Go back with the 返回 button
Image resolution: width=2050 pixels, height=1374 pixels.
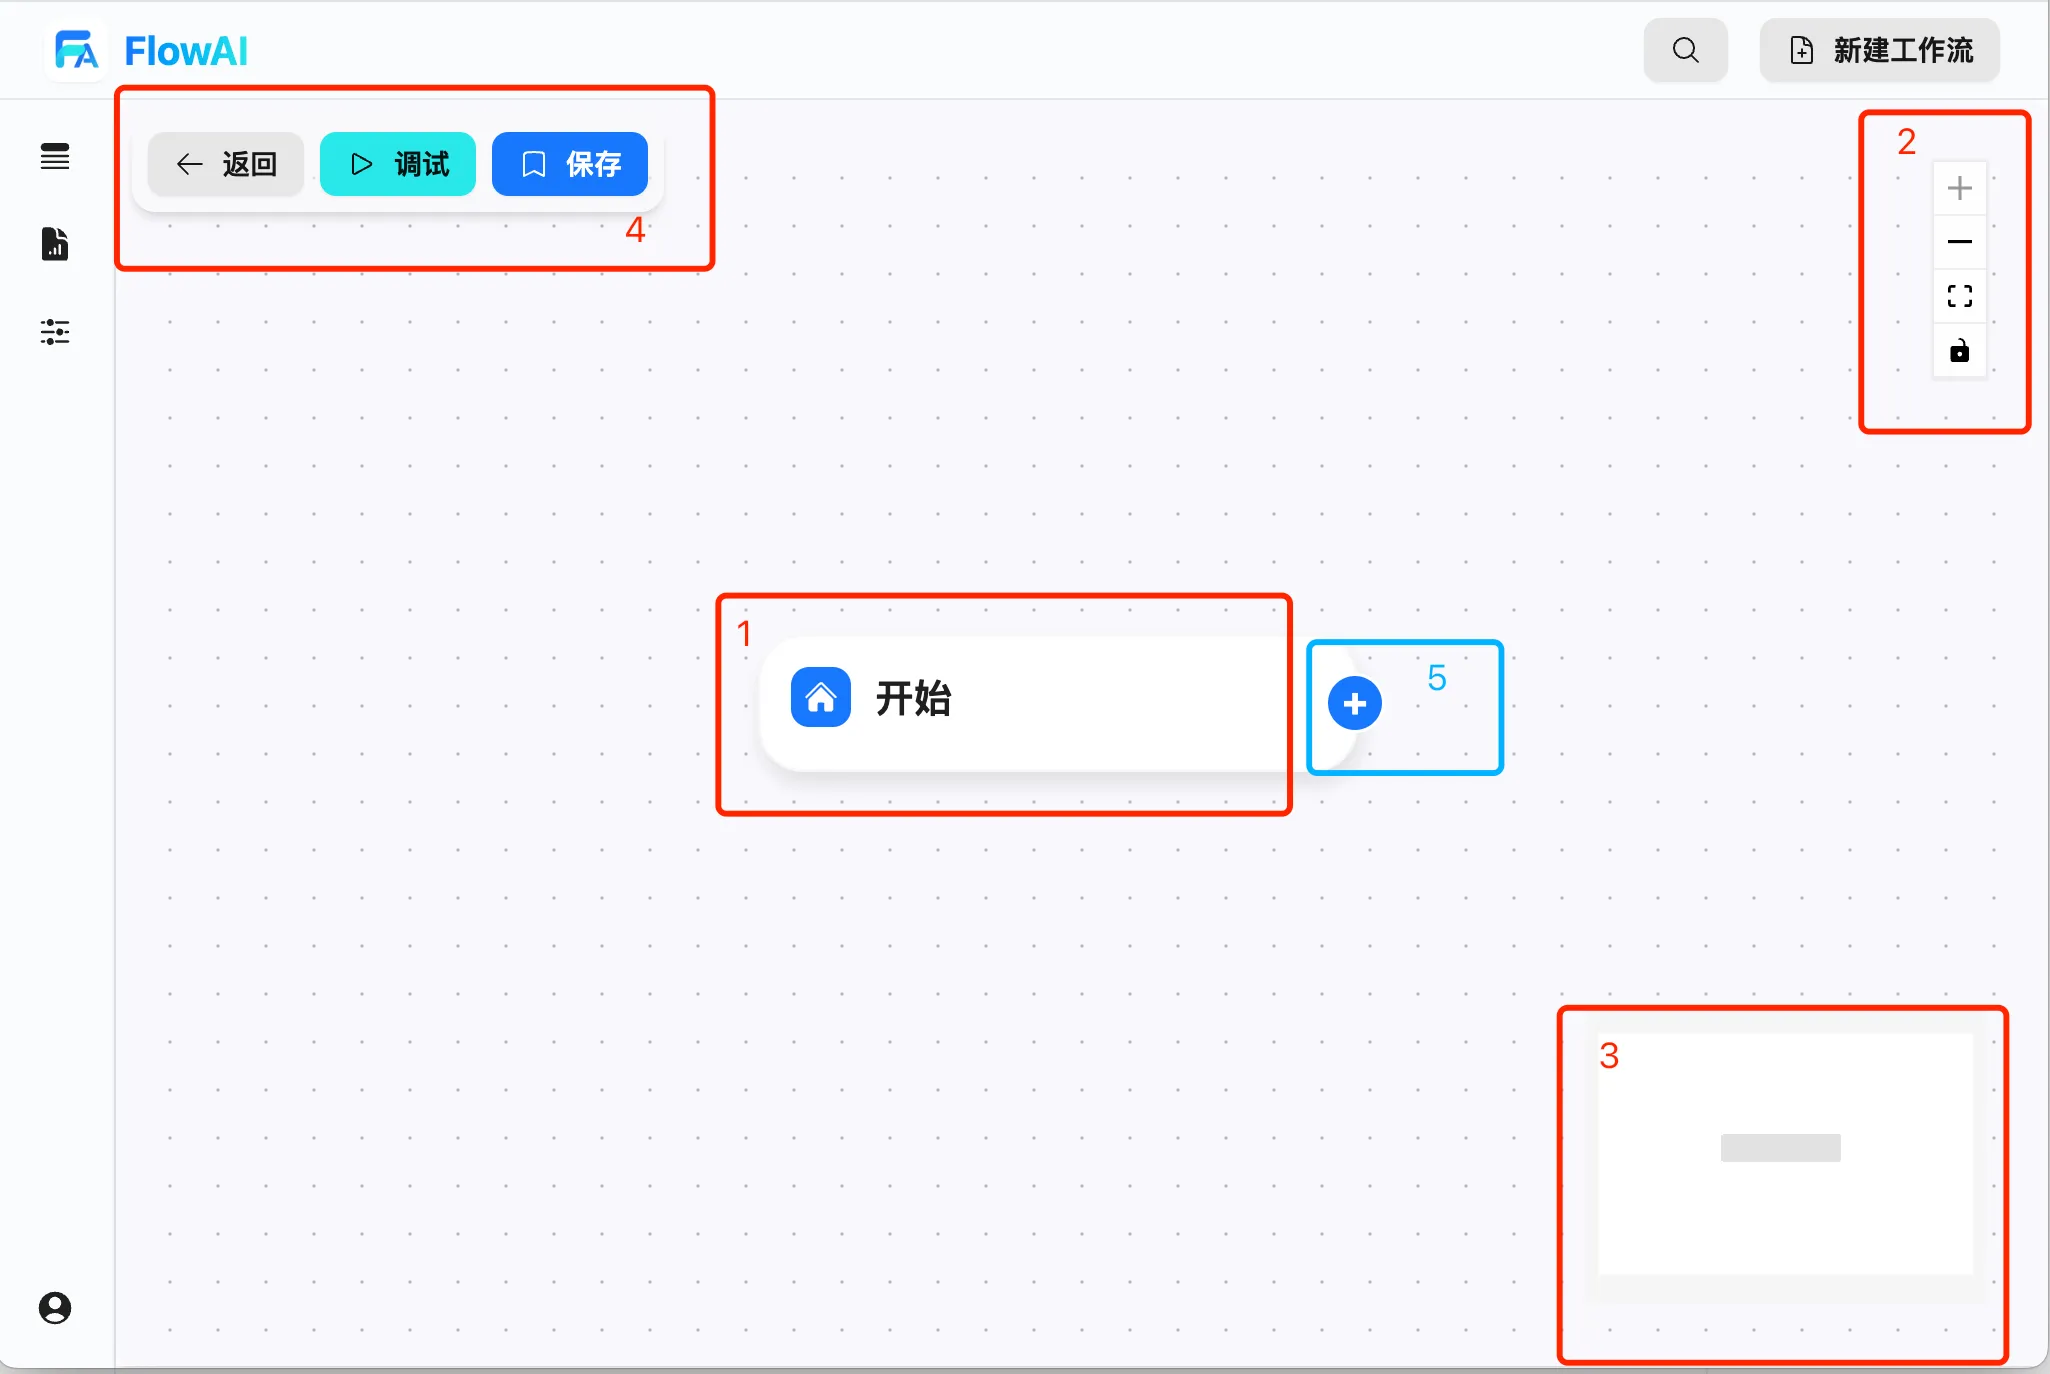[226, 164]
